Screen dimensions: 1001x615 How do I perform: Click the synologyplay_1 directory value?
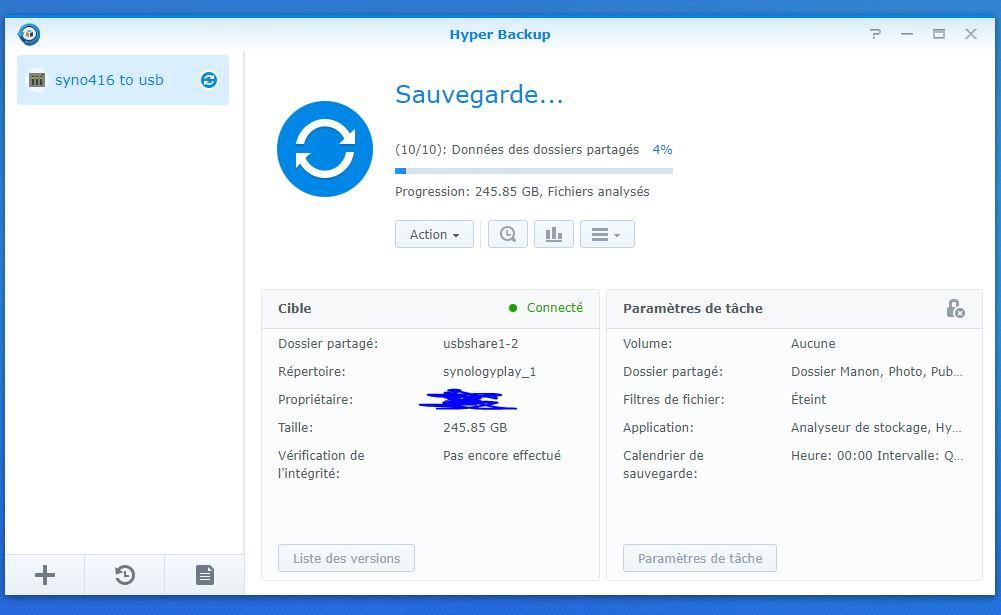click(x=490, y=372)
